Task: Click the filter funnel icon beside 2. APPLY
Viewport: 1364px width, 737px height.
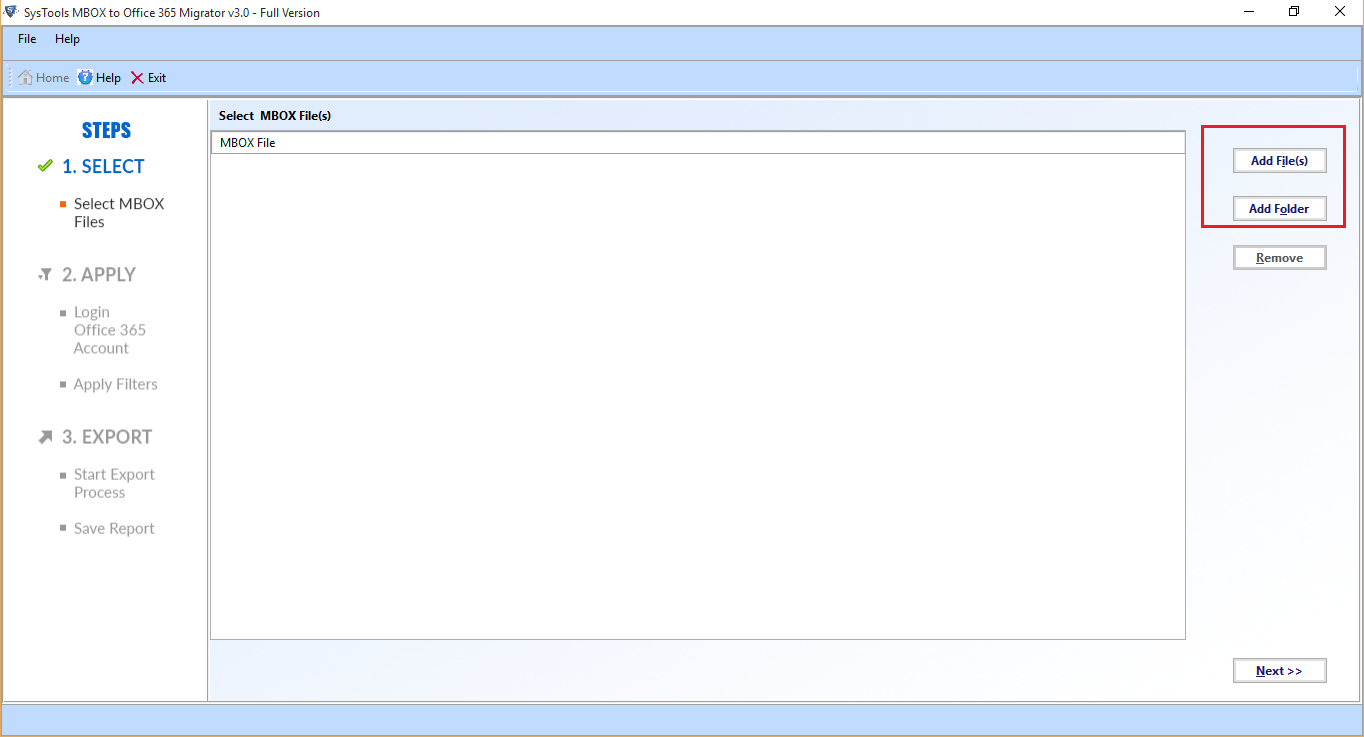Action: (x=45, y=275)
